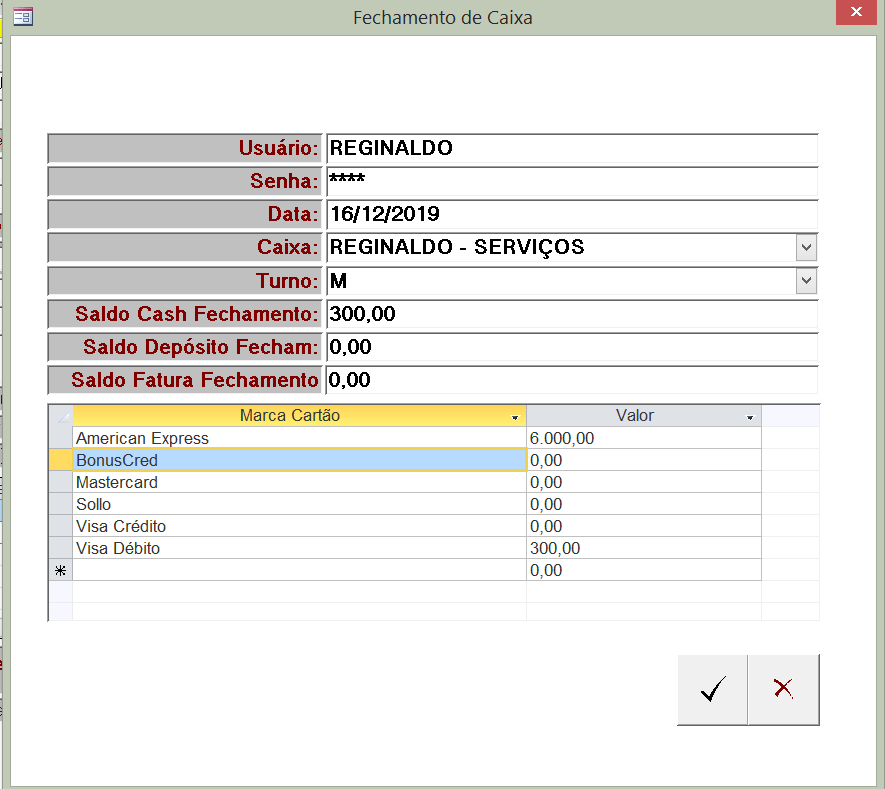The image size is (885, 789).
Task: Click the new record asterisk row selector
Action: (x=60, y=571)
